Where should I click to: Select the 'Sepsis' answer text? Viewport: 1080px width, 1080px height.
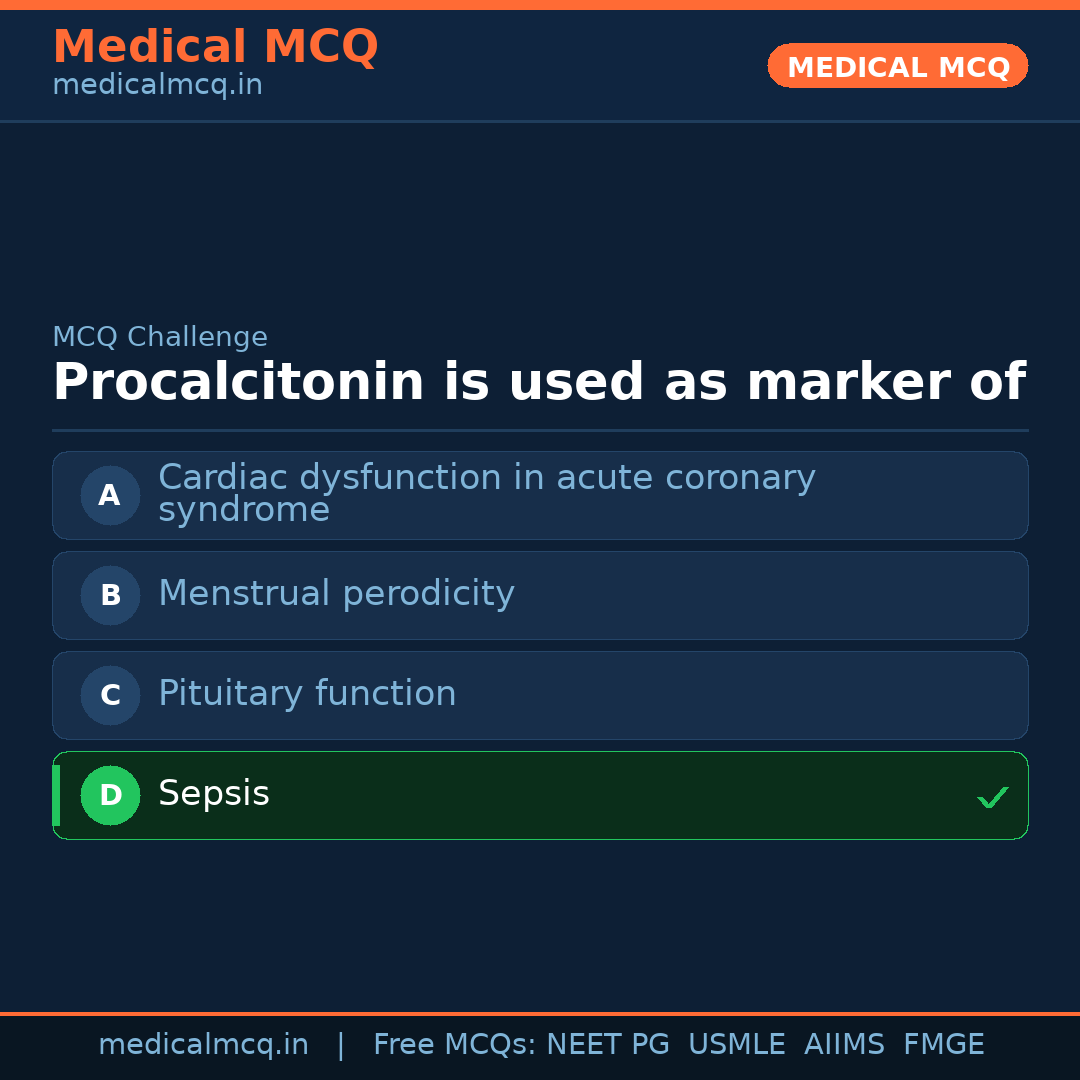click(x=214, y=794)
